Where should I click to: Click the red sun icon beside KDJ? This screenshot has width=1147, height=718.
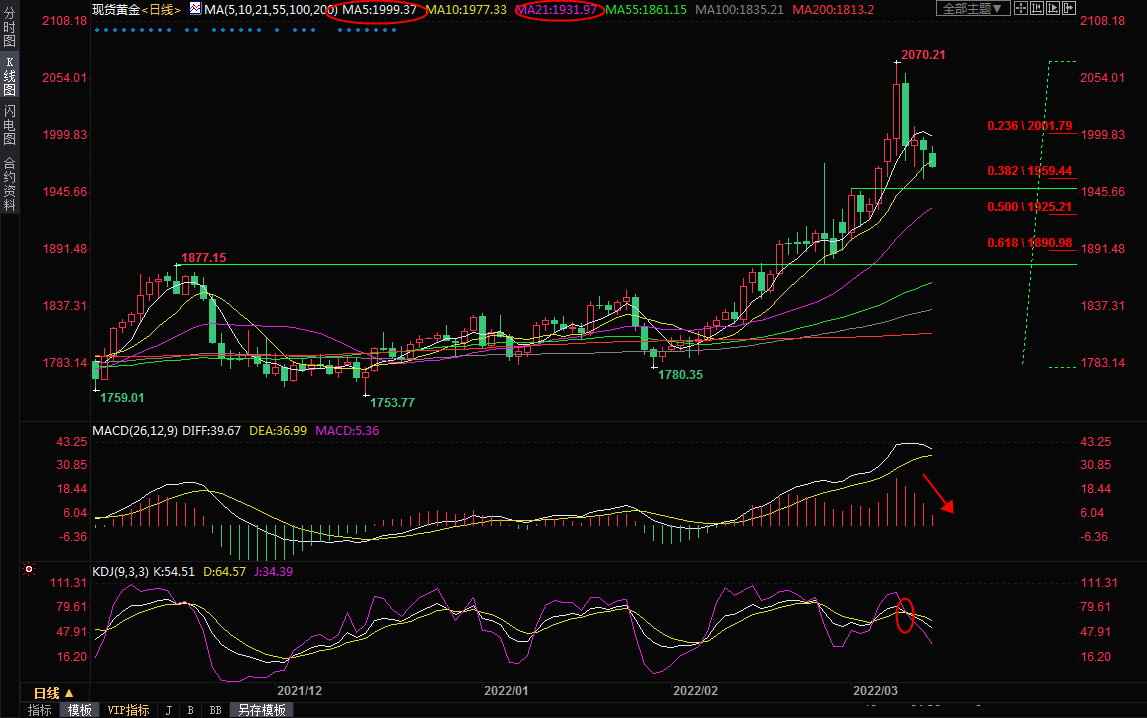point(29,571)
